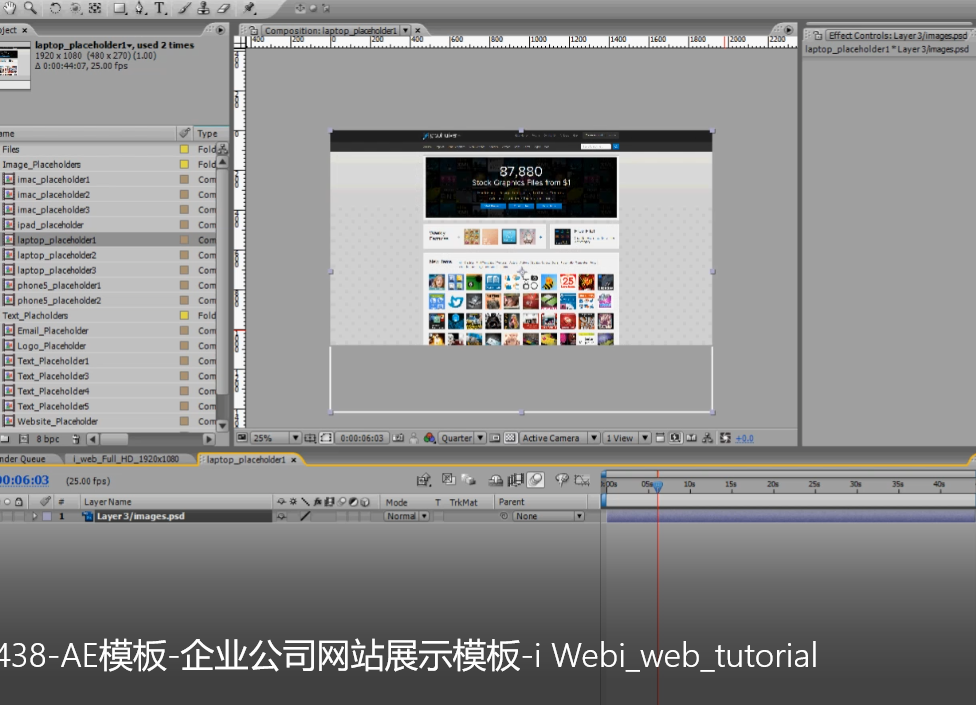Select the Eraser tool
This screenshot has width=976, height=705.
(223, 8)
